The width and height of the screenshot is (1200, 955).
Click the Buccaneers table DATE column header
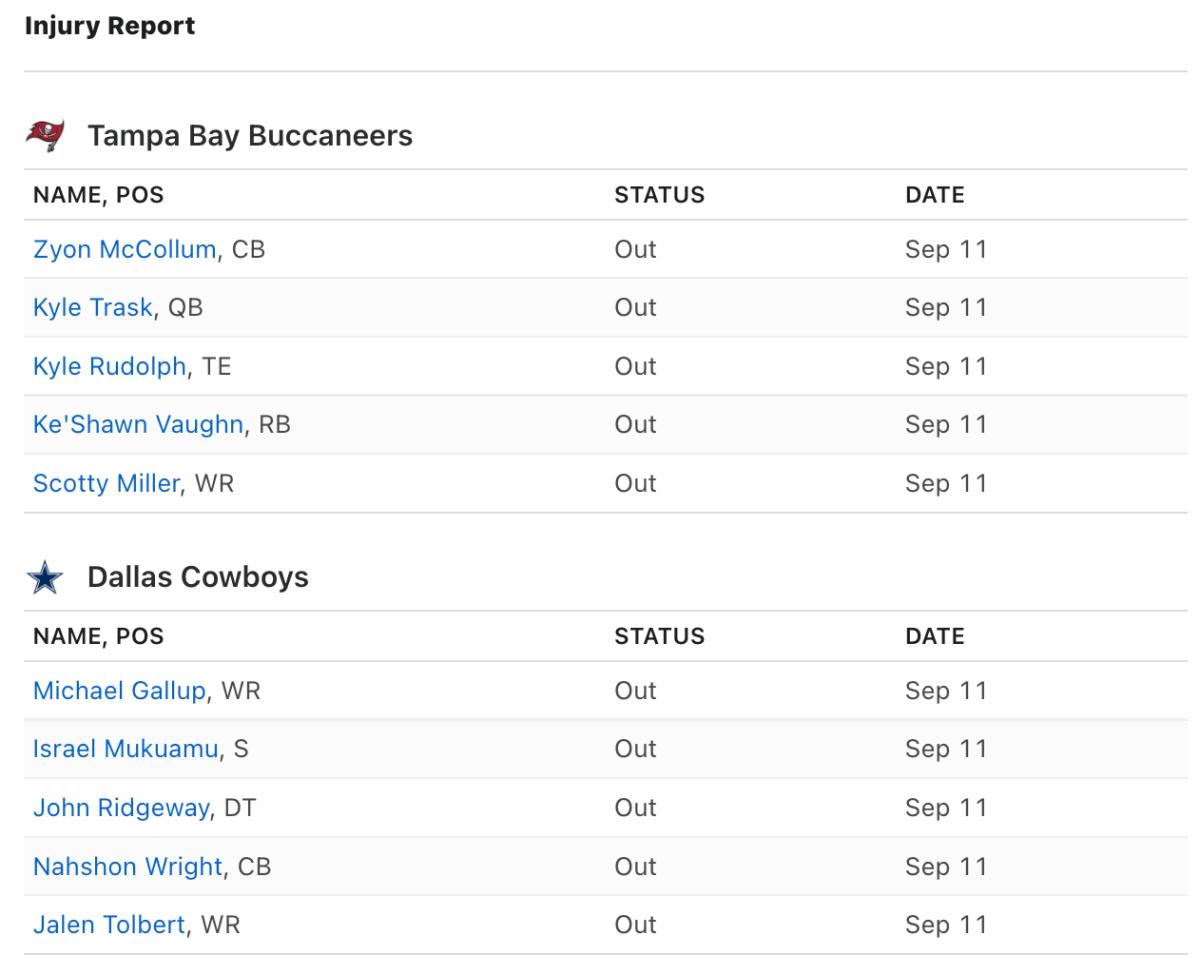(934, 195)
